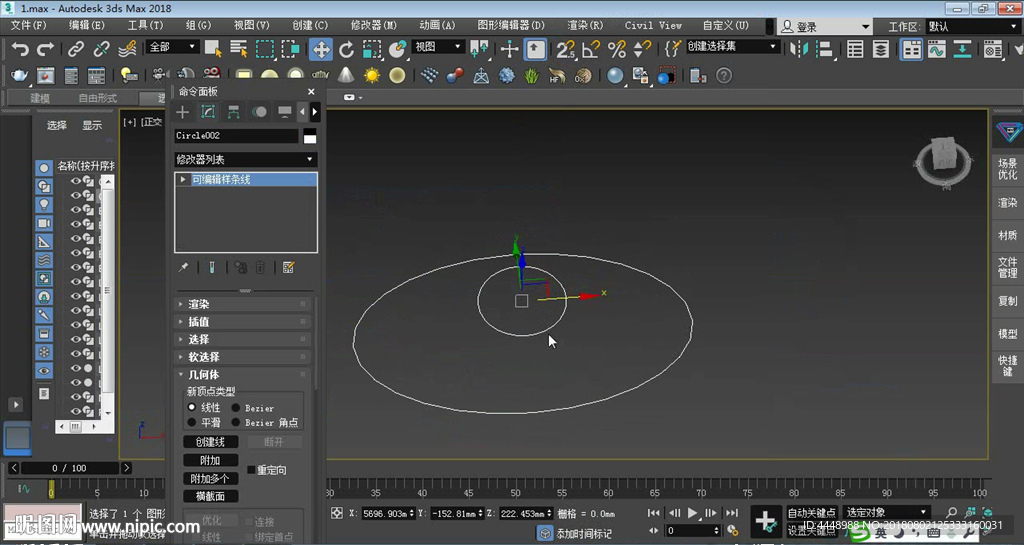The image size is (1024, 545).
Task: Toggle visibility eye of first scene item
Action: (76, 181)
